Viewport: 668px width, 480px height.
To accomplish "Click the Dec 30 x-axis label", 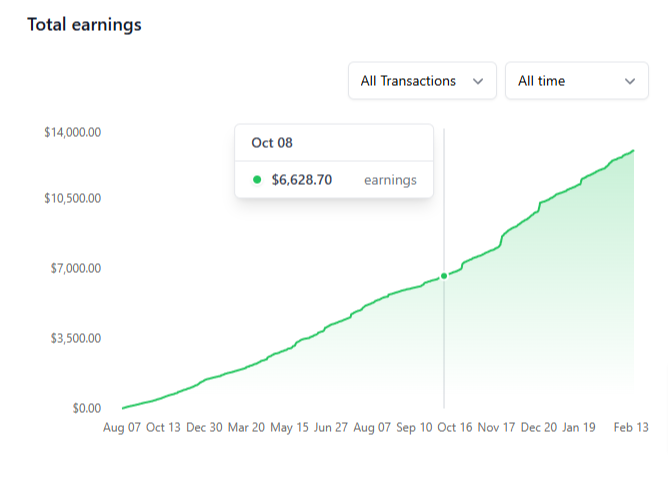I will tap(204, 427).
